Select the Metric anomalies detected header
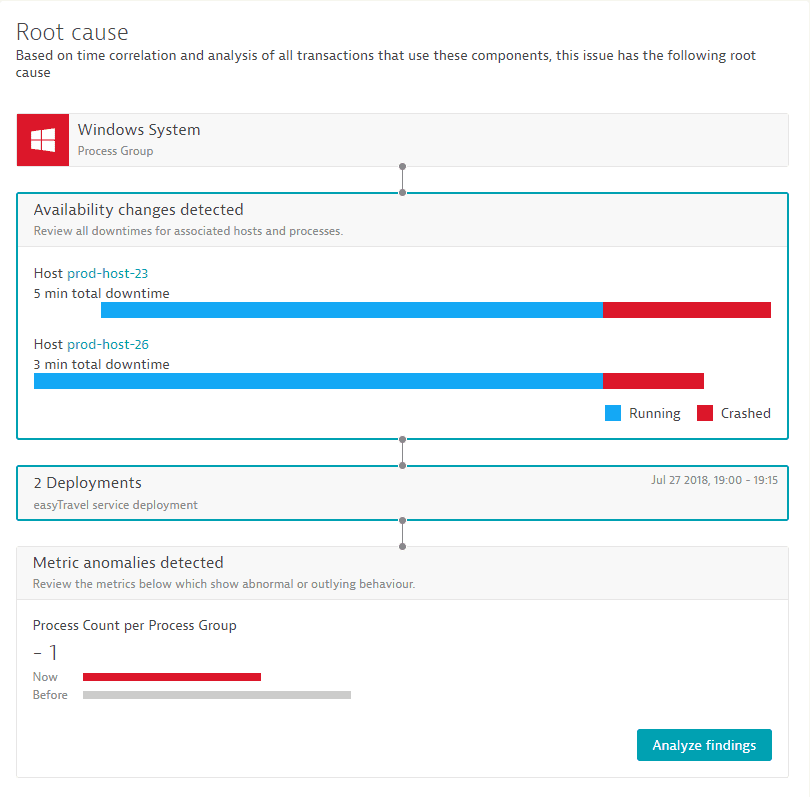The image size is (810, 797). 128,562
